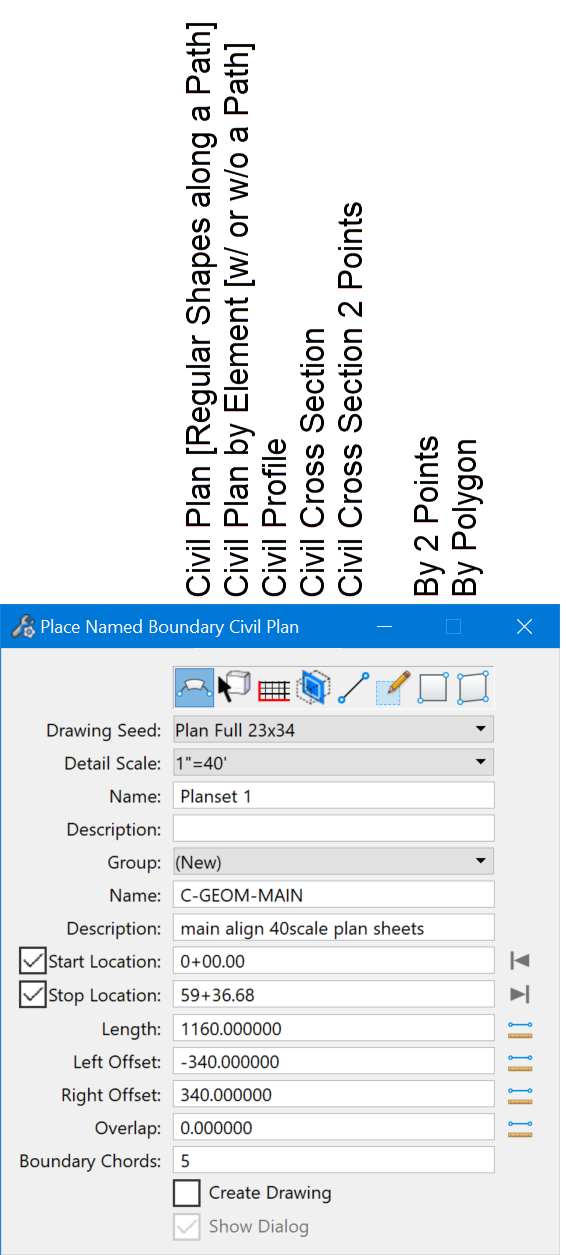
Task: Select Civil Plan by Element mode icon
Action: pyautogui.click(x=234, y=688)
